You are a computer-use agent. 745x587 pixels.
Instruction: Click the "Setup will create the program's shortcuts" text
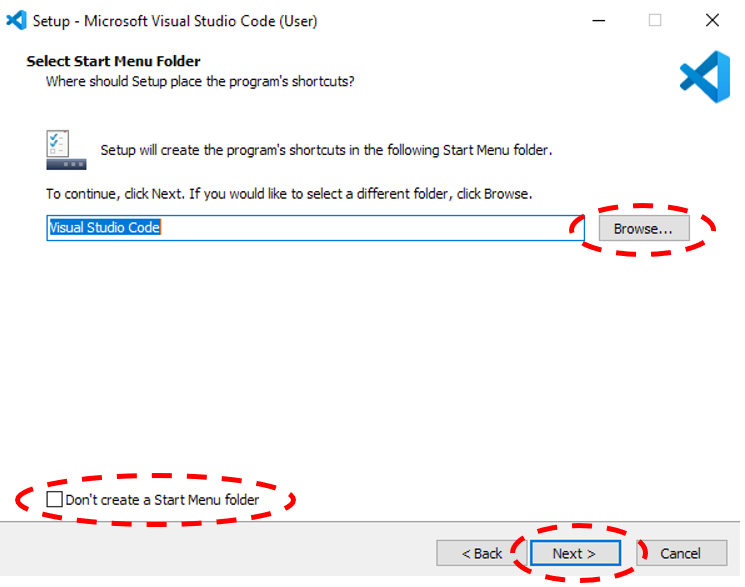[326, 150]
